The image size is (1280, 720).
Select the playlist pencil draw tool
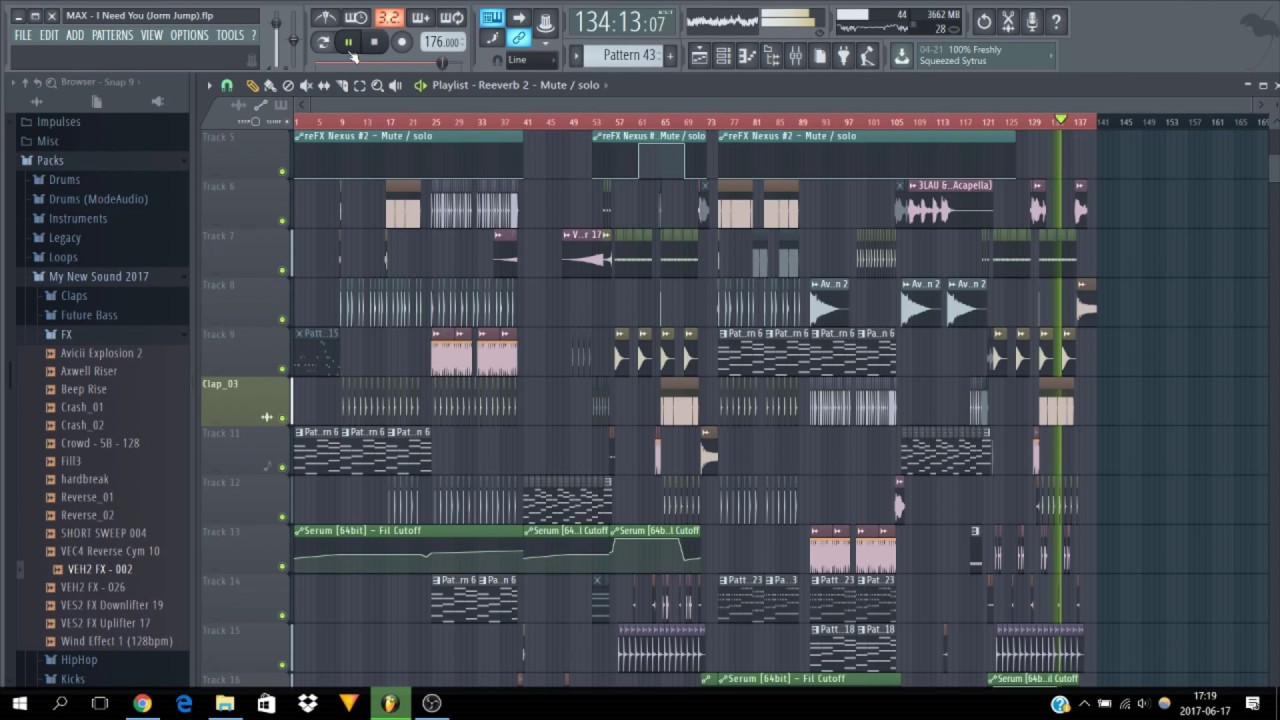click(x=252, y=86)
